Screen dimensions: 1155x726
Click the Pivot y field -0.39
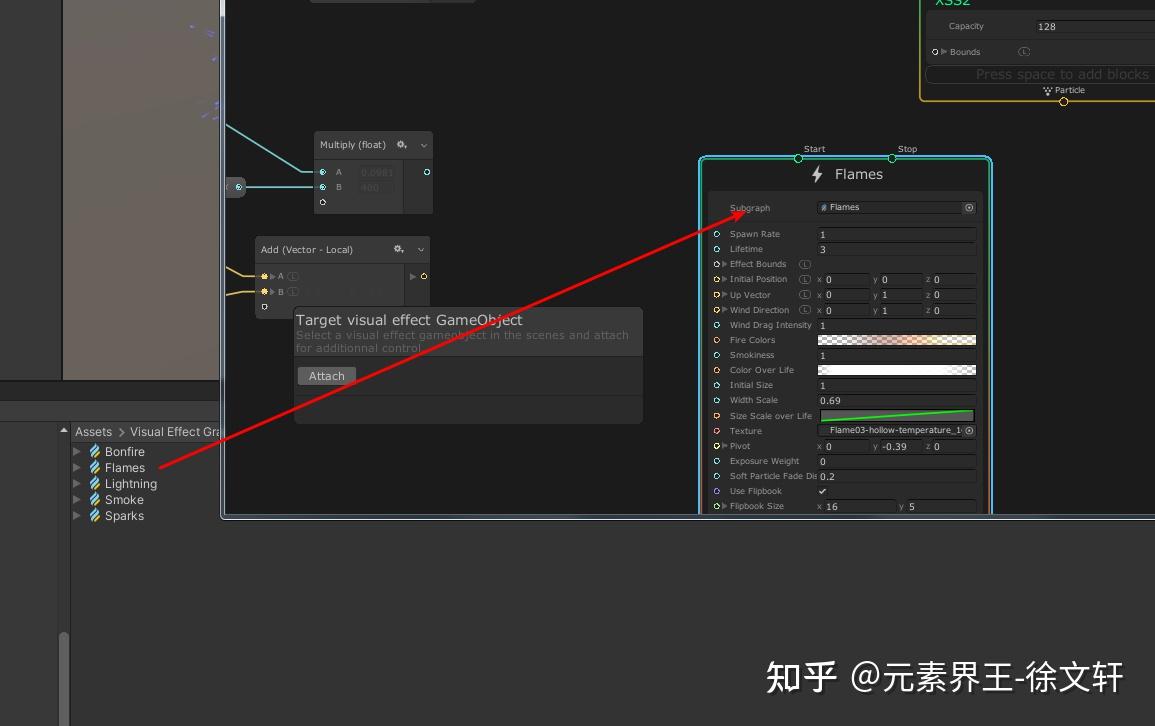(x=901, y=446)
